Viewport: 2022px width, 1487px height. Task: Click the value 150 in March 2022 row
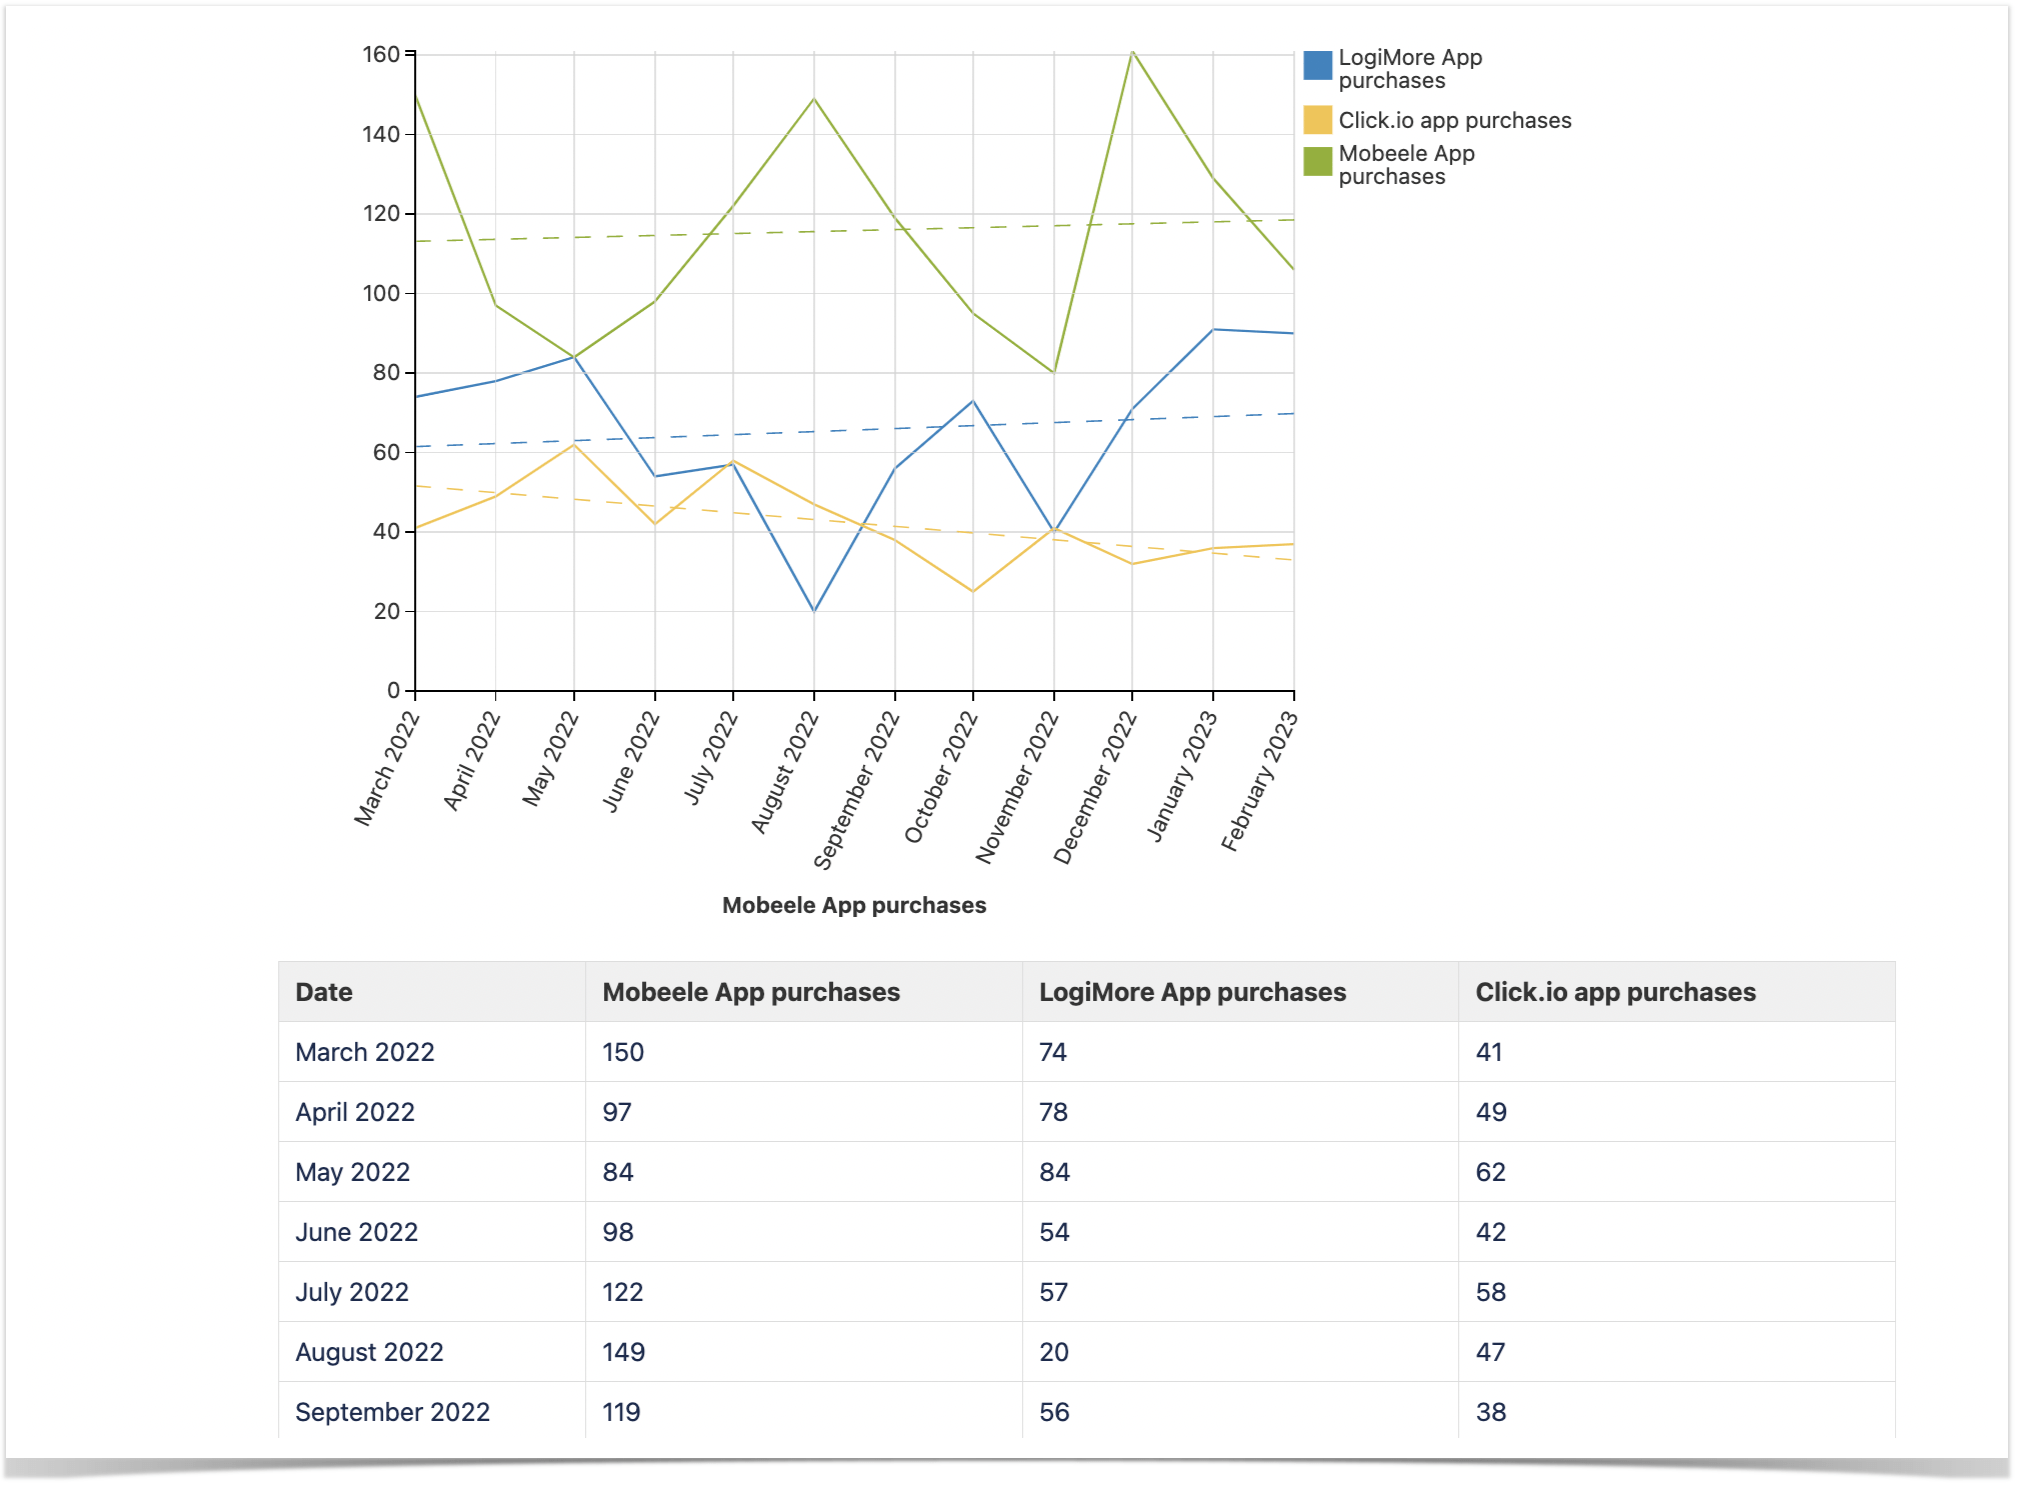pos(623,1052)
